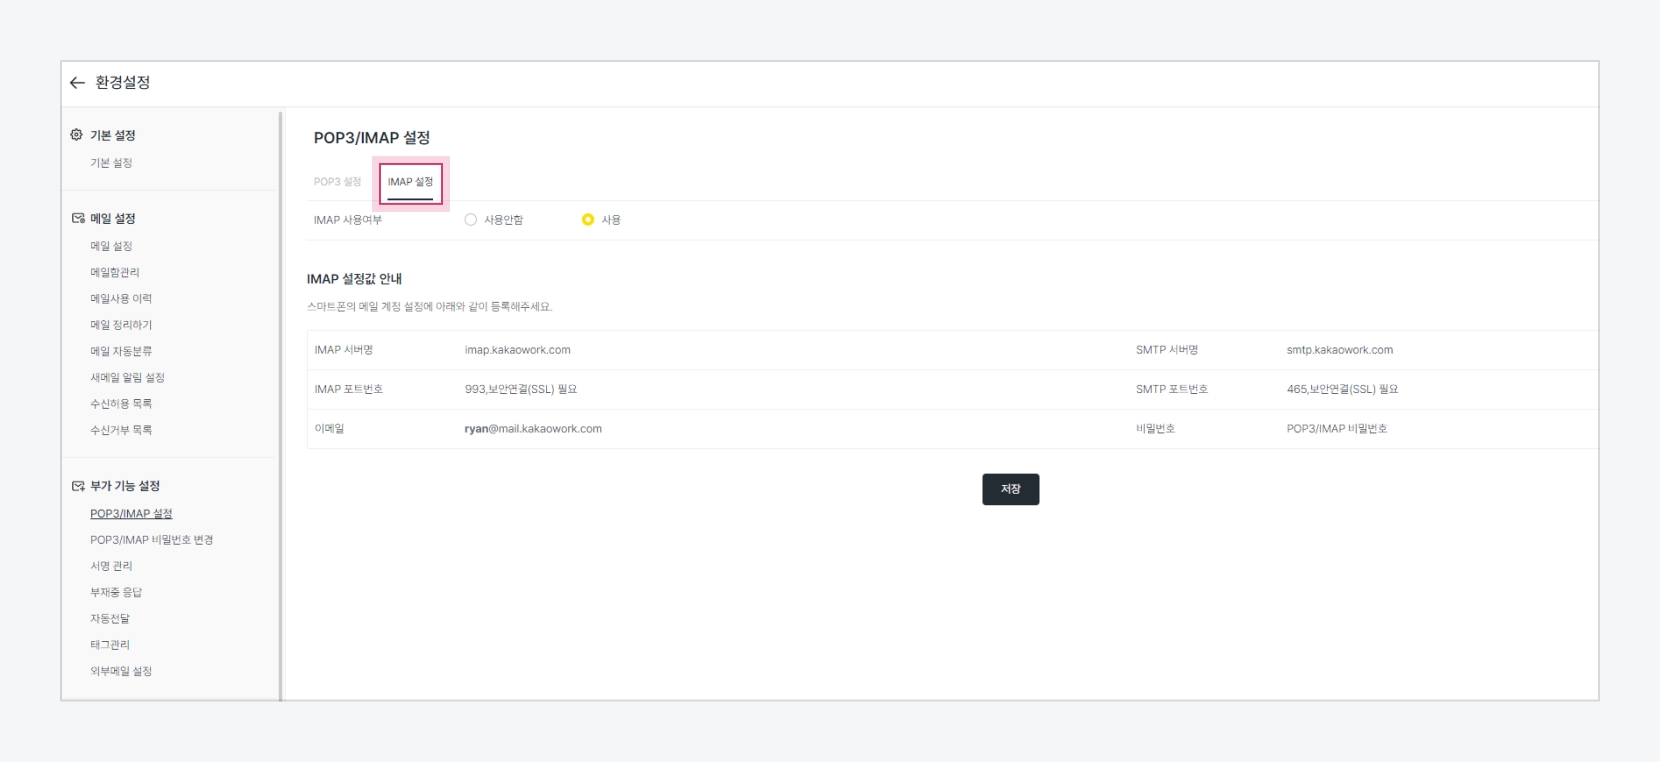The height and width of the screenshot is (762, 1660).
Task: Go to 자동전달 settings
Action: tap(110, 619)
